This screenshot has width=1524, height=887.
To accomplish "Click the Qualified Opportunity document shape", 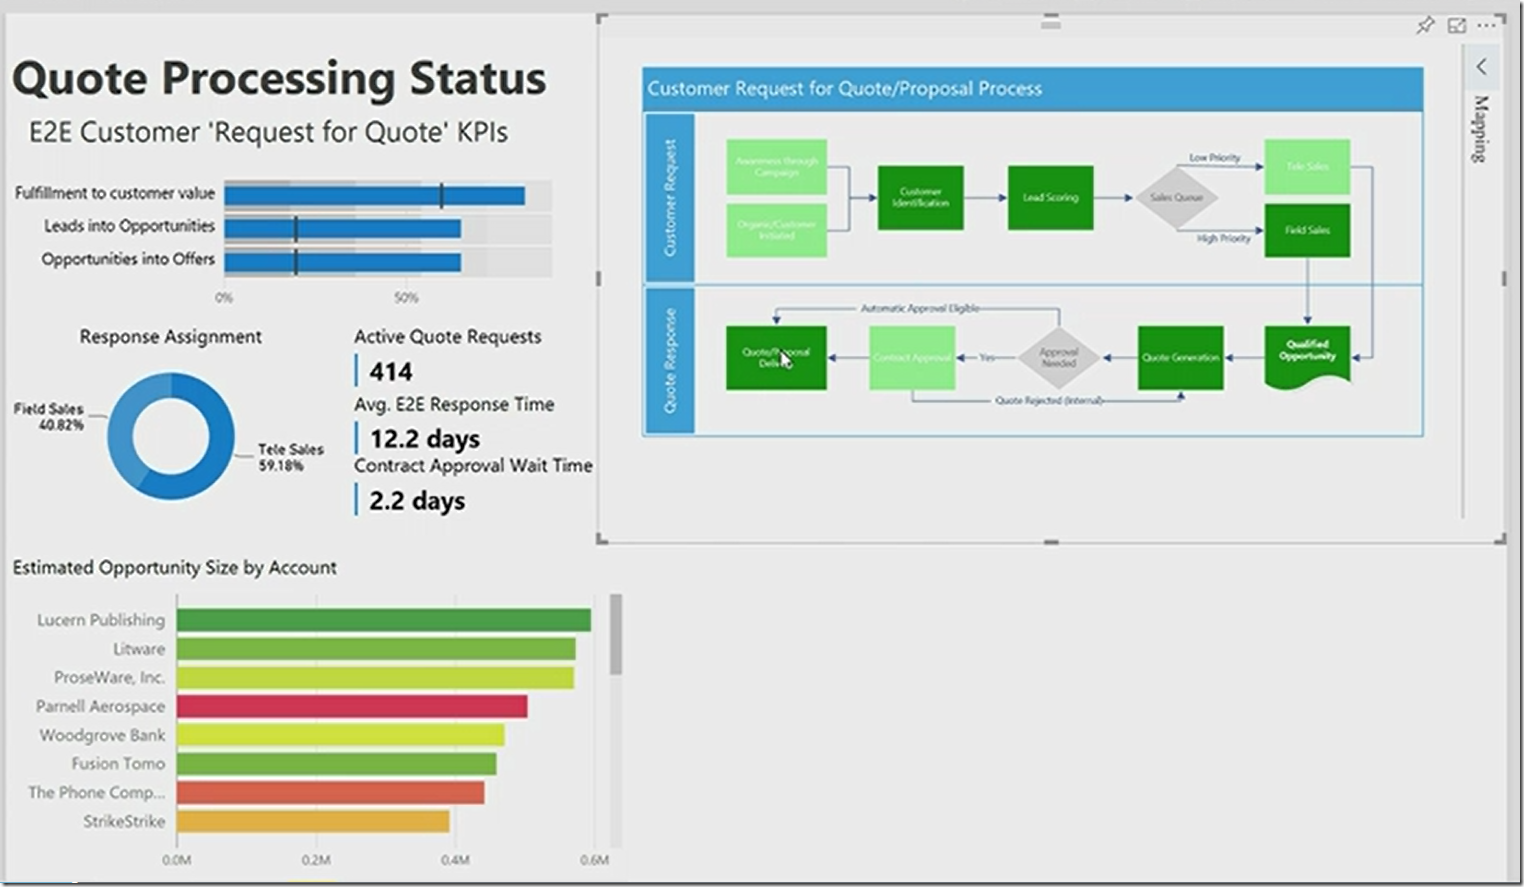I will pyautogui.click(x=1307, y=356).
